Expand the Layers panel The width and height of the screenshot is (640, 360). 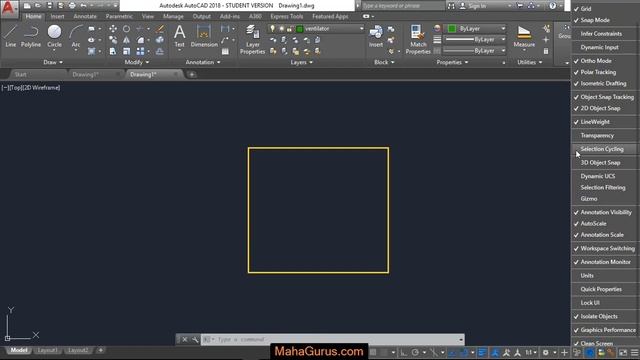(x=302, y=62)
